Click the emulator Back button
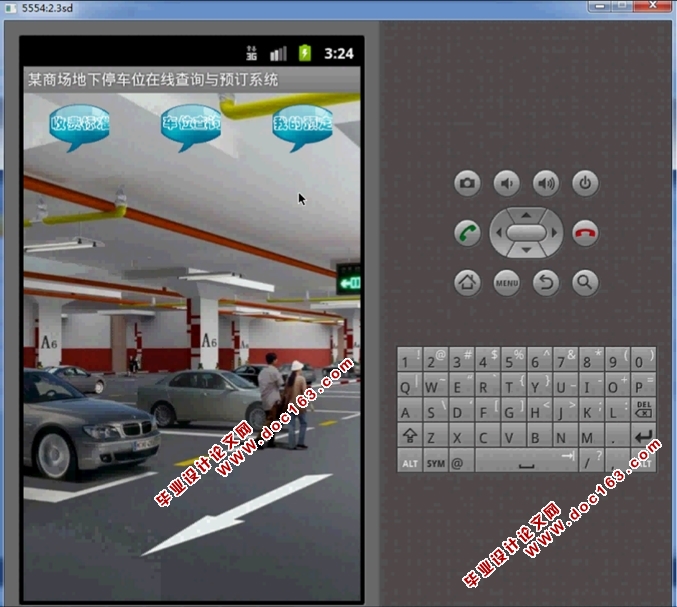 [x=546, y=283]
